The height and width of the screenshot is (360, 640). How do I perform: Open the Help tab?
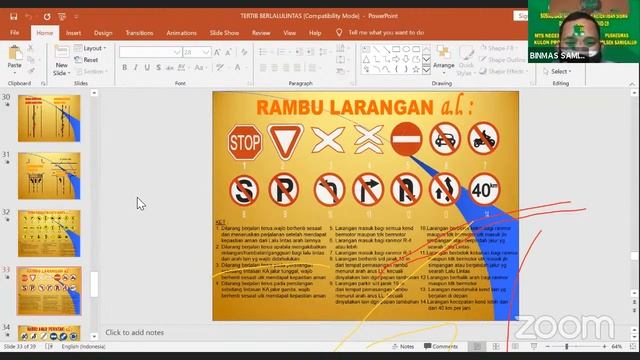(315, 33)
